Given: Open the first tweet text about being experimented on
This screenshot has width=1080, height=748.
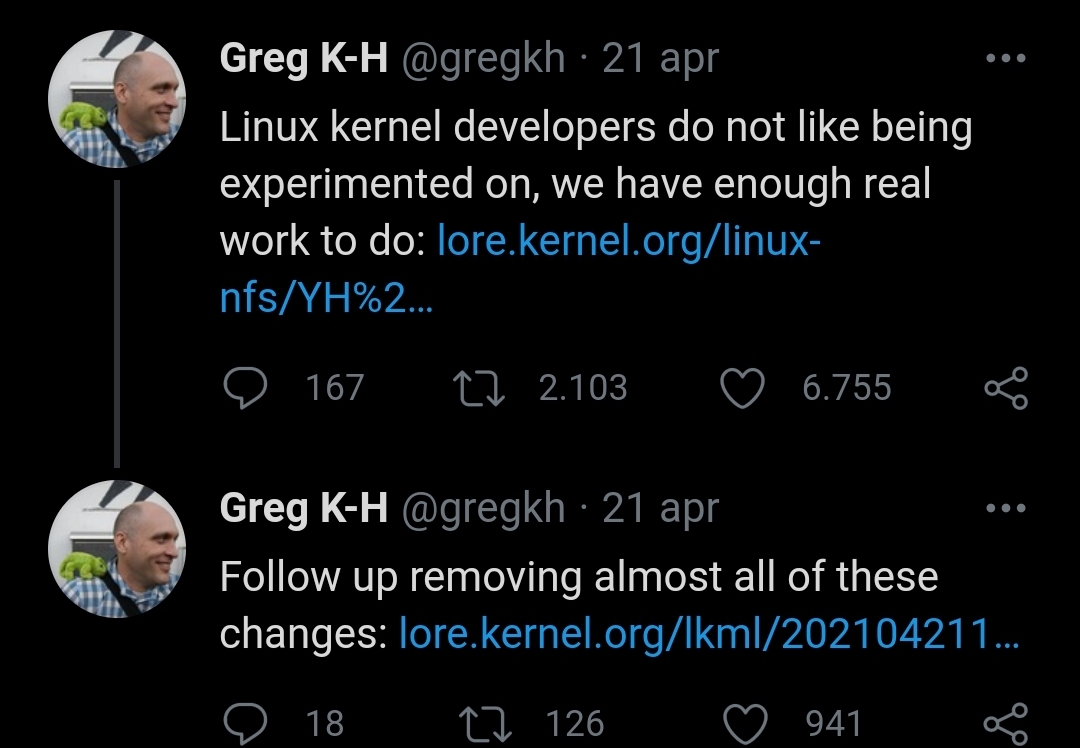Looking at the screenshot, I should click(594, 156).
